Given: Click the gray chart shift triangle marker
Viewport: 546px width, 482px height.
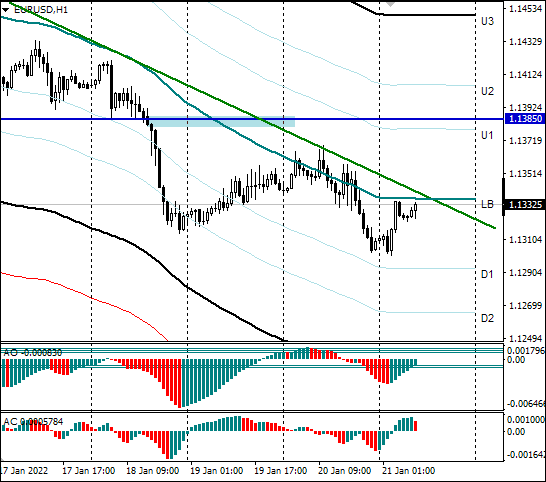Looking at the screenshot, I should [x=391, y=4].
